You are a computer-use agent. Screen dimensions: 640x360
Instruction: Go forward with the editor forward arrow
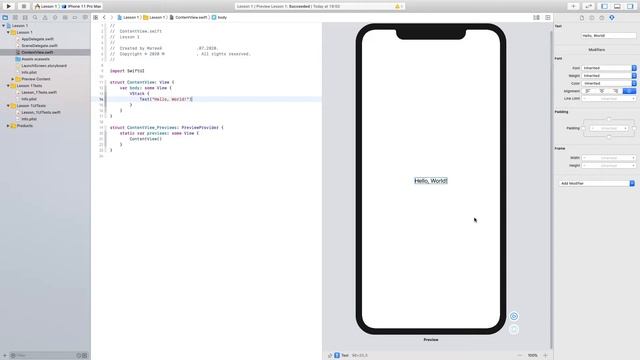coord(111,18)
